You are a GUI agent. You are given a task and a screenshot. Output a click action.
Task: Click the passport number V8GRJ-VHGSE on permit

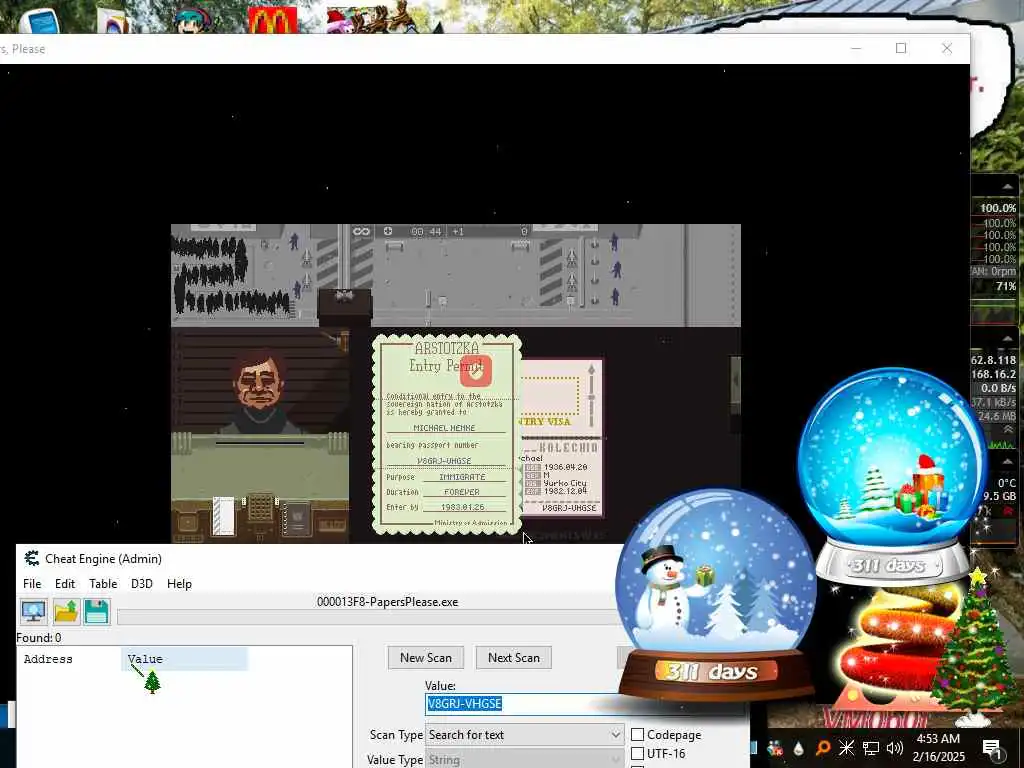(444, 460)
